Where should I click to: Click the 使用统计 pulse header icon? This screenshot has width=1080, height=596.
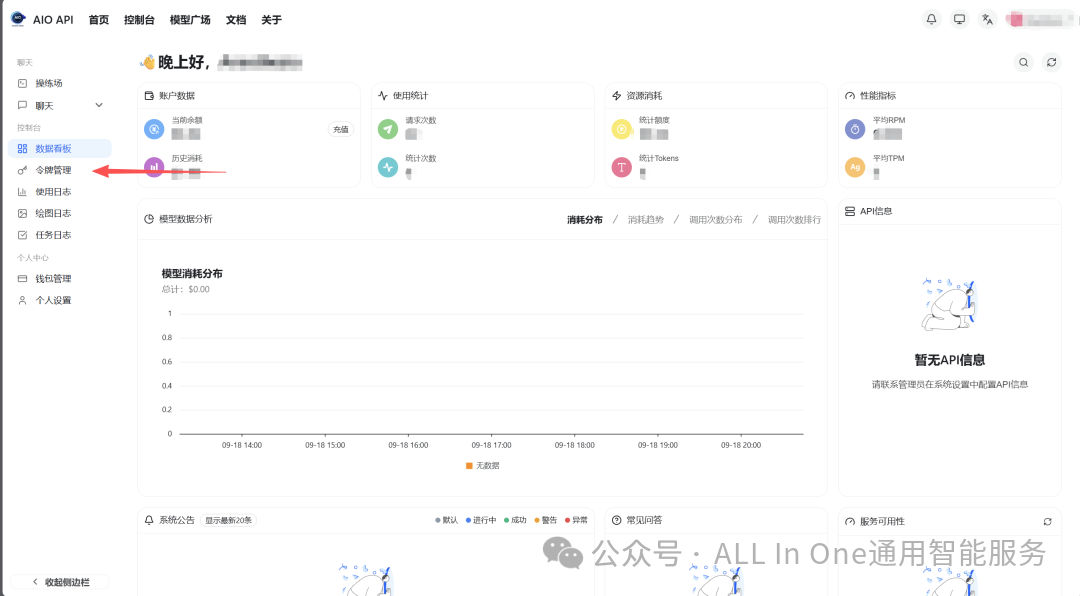[383, 96]
